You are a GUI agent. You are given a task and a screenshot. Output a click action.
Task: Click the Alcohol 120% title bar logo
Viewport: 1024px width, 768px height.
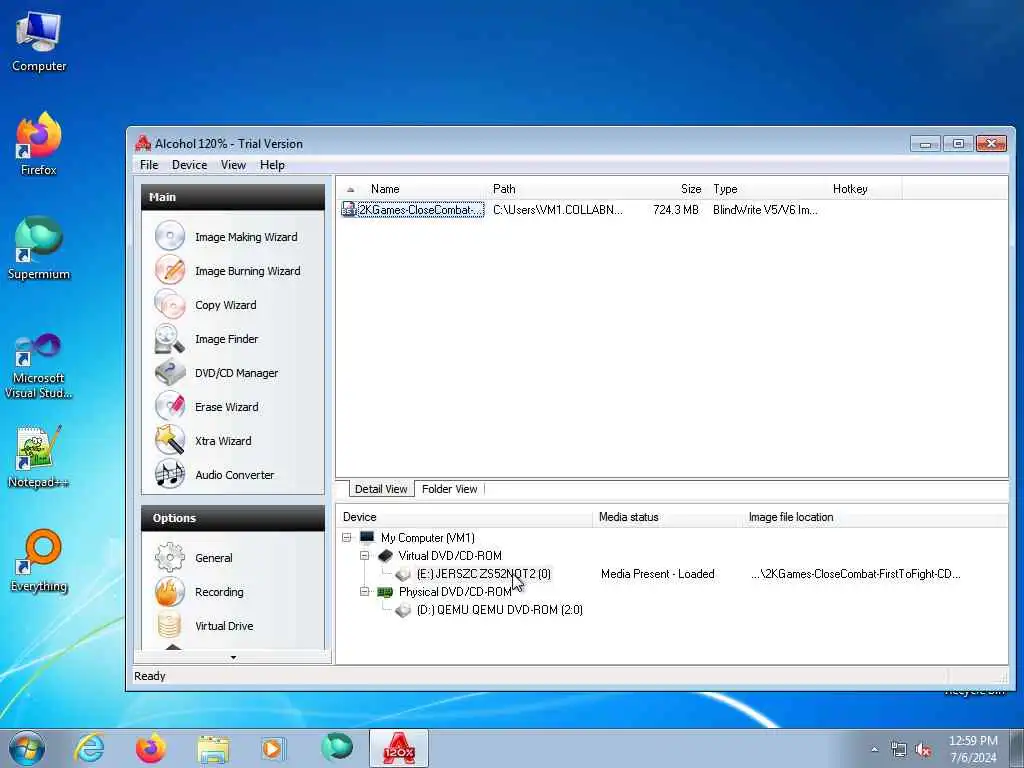tap(143, 143)
